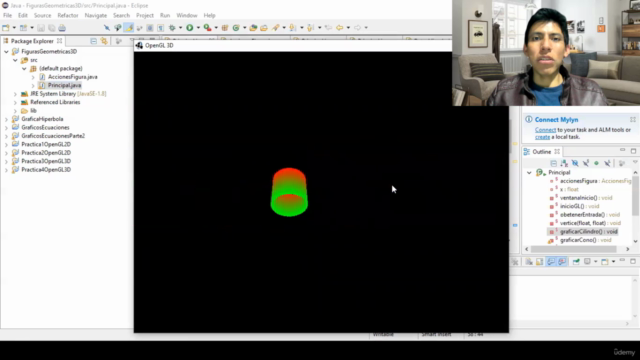Expand JRE System Library node
Image resolution: width=640 pixels, height=360 pixels.
(x=15, y=94)
